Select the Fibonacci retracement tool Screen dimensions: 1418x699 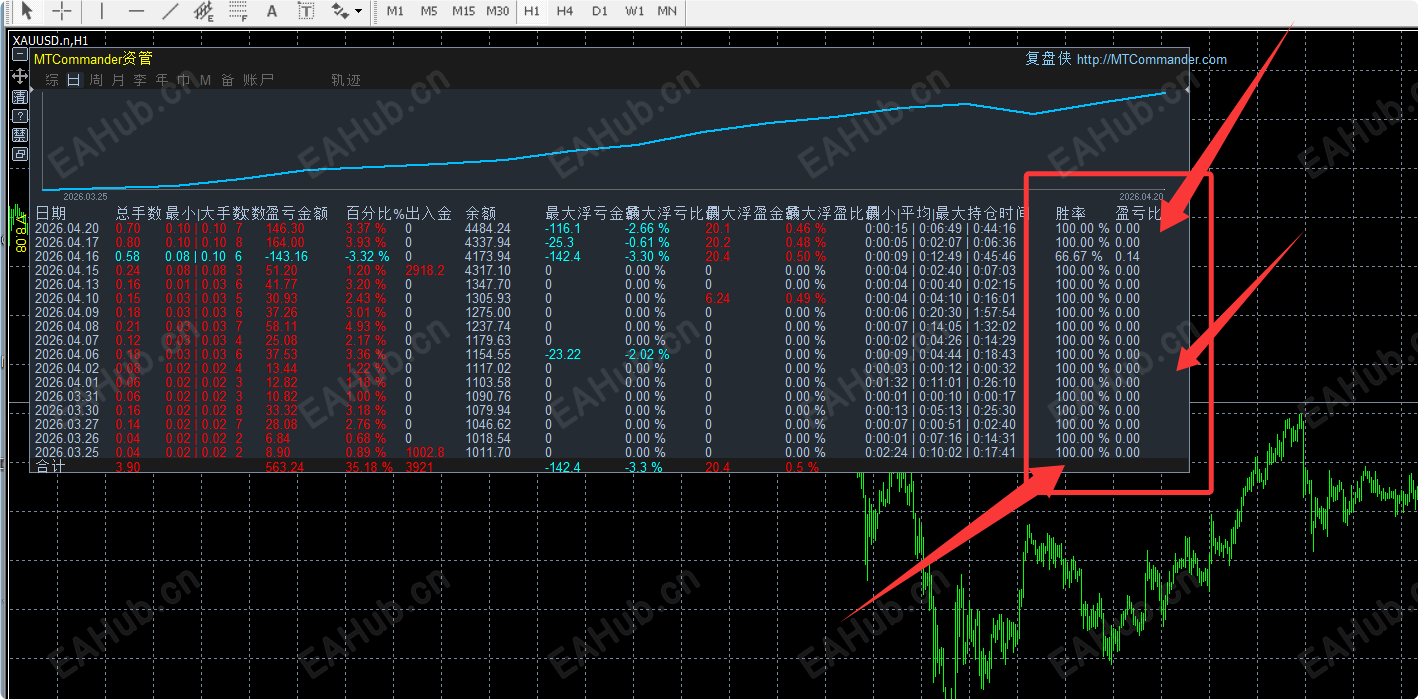(238, 11)
